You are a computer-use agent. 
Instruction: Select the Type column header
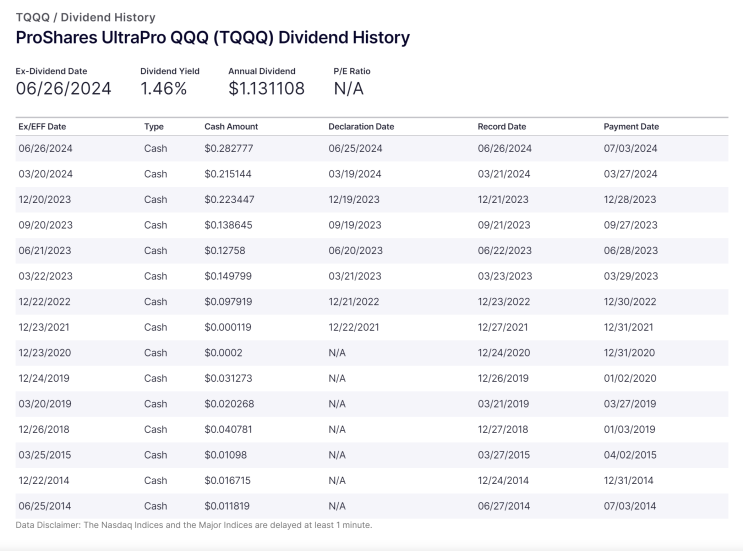pyautogui.click(x=154, y=126)
